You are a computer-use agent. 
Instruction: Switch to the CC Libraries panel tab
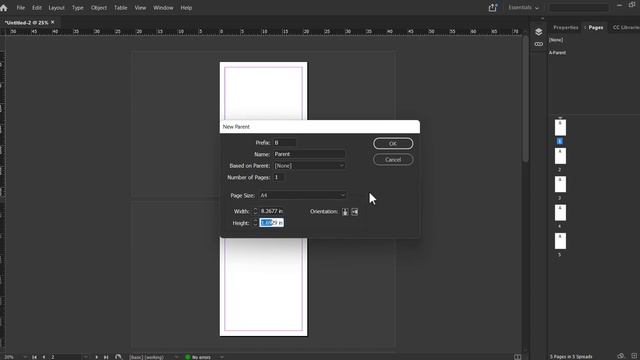point(626,27)
